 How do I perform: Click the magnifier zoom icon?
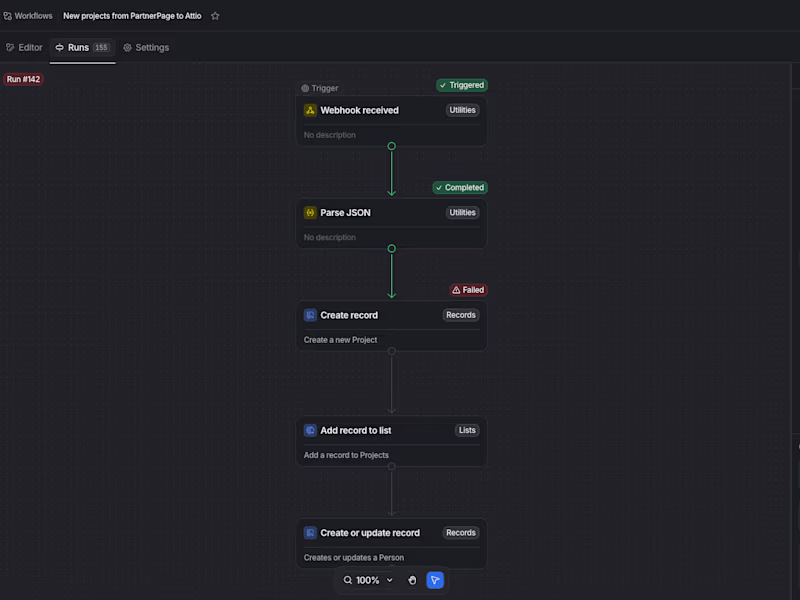348,580
